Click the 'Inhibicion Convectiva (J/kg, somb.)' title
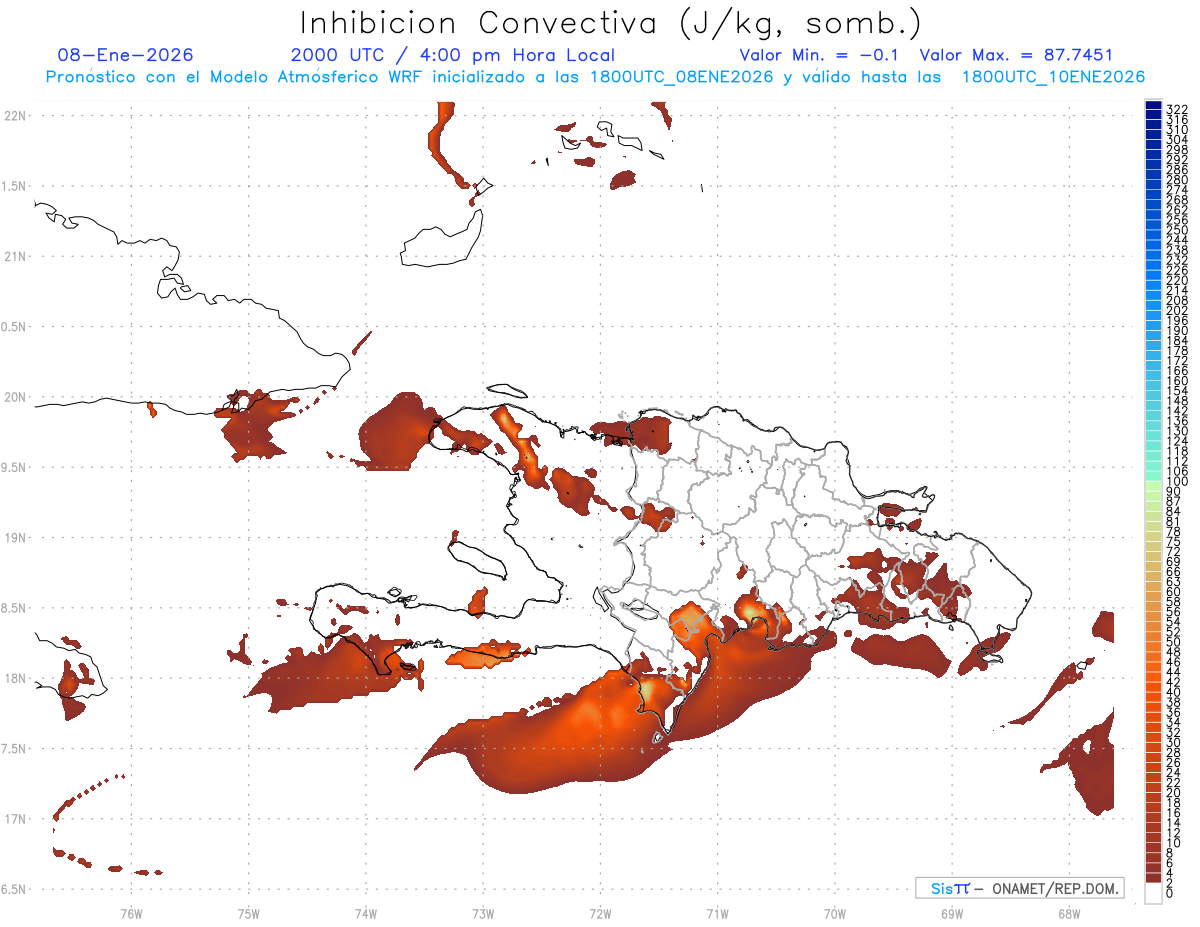Viewport: 1200px width, 927px height. click(x=611, y=24)
